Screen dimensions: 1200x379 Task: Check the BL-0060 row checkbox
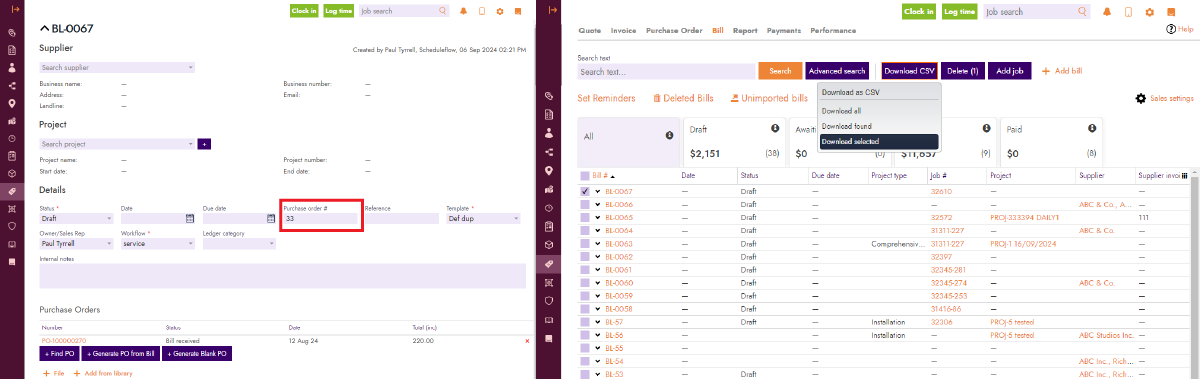coord(585,282)
